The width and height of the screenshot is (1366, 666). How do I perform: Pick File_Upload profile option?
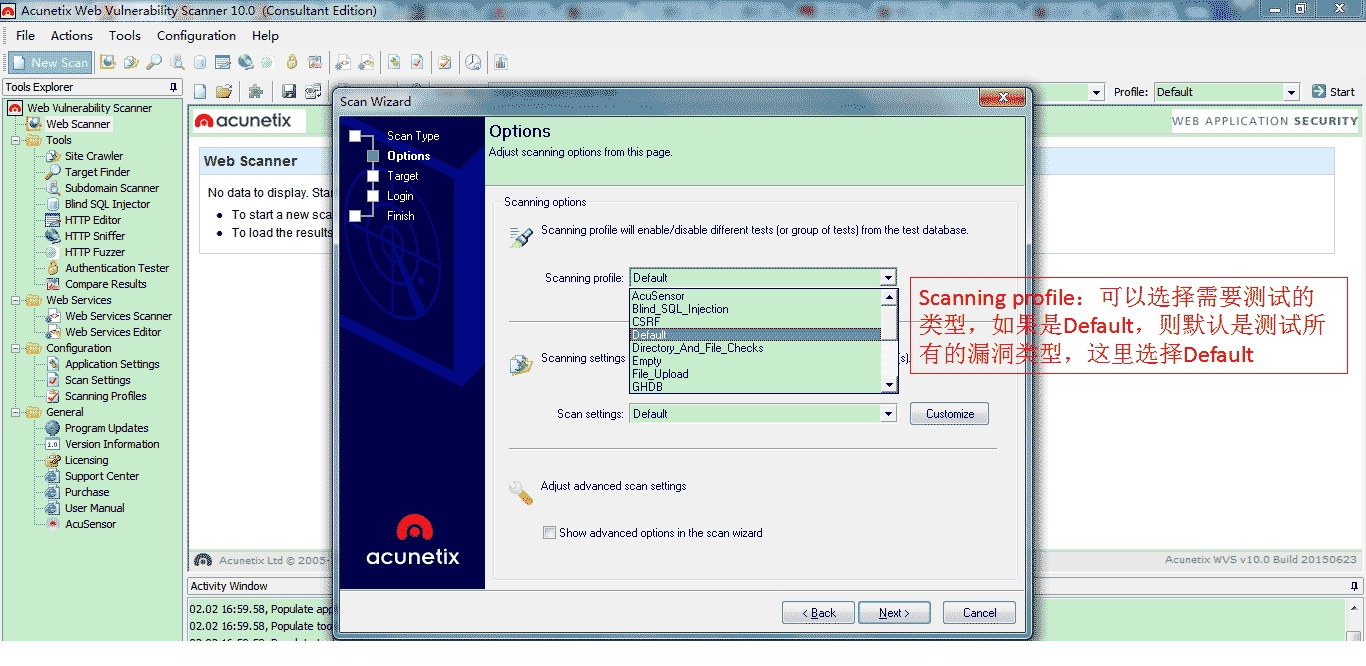[755, 374]
